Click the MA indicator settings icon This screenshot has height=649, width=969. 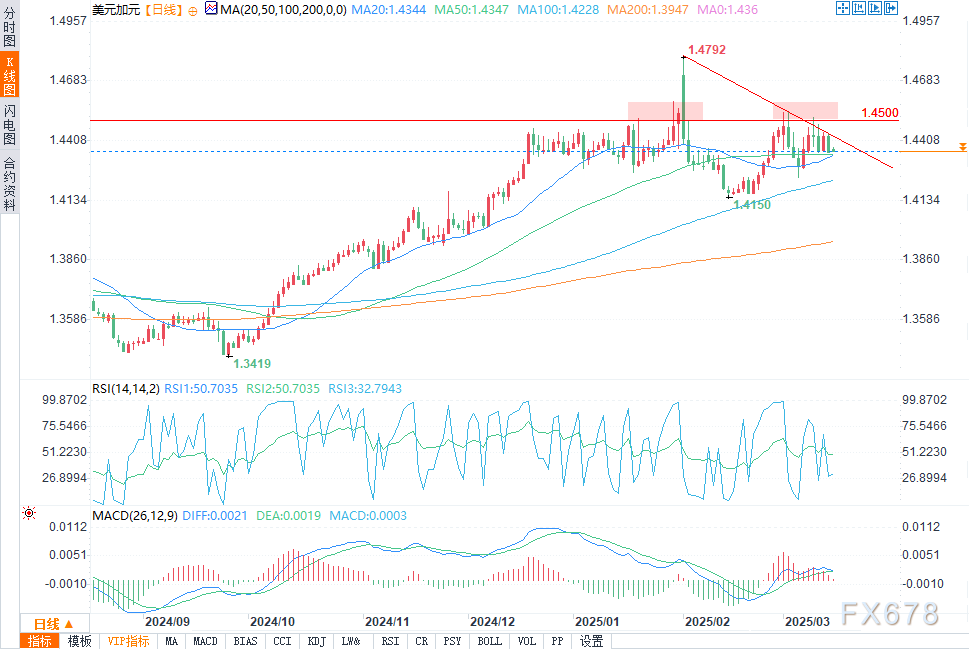pyautogui.click(x=209, y=9)
